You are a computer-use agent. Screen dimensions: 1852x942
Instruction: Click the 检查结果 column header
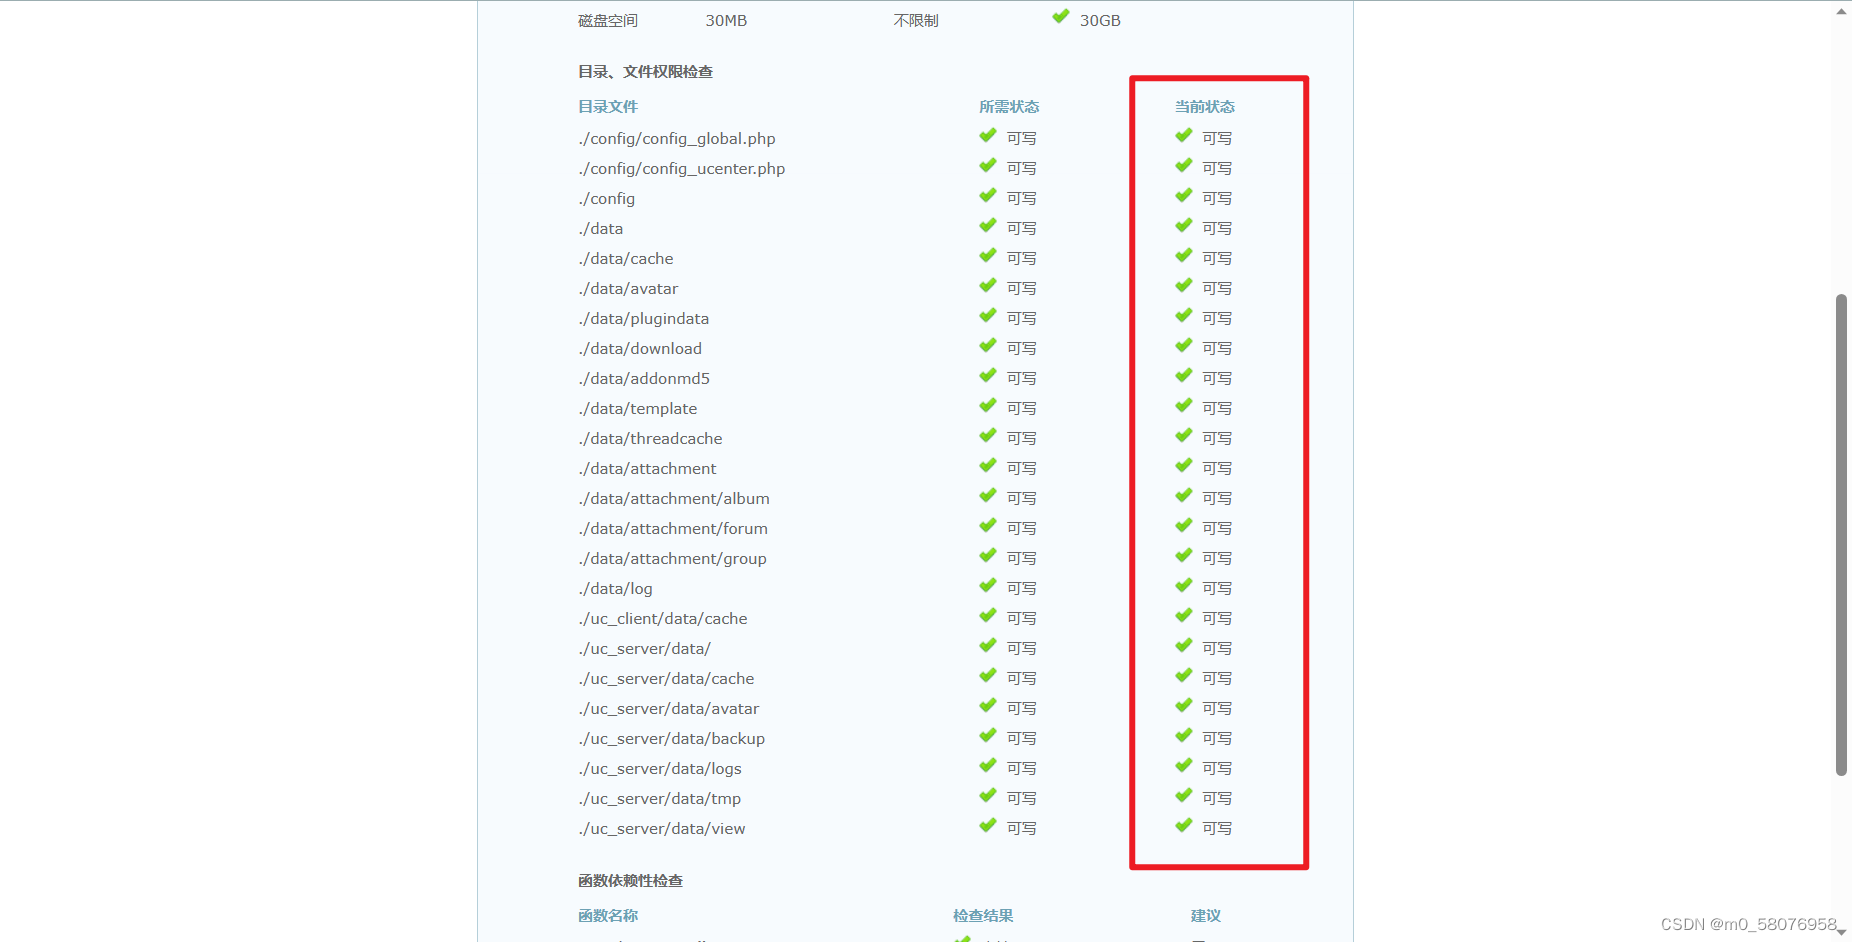pyautogui.click(x=983, y=915)
